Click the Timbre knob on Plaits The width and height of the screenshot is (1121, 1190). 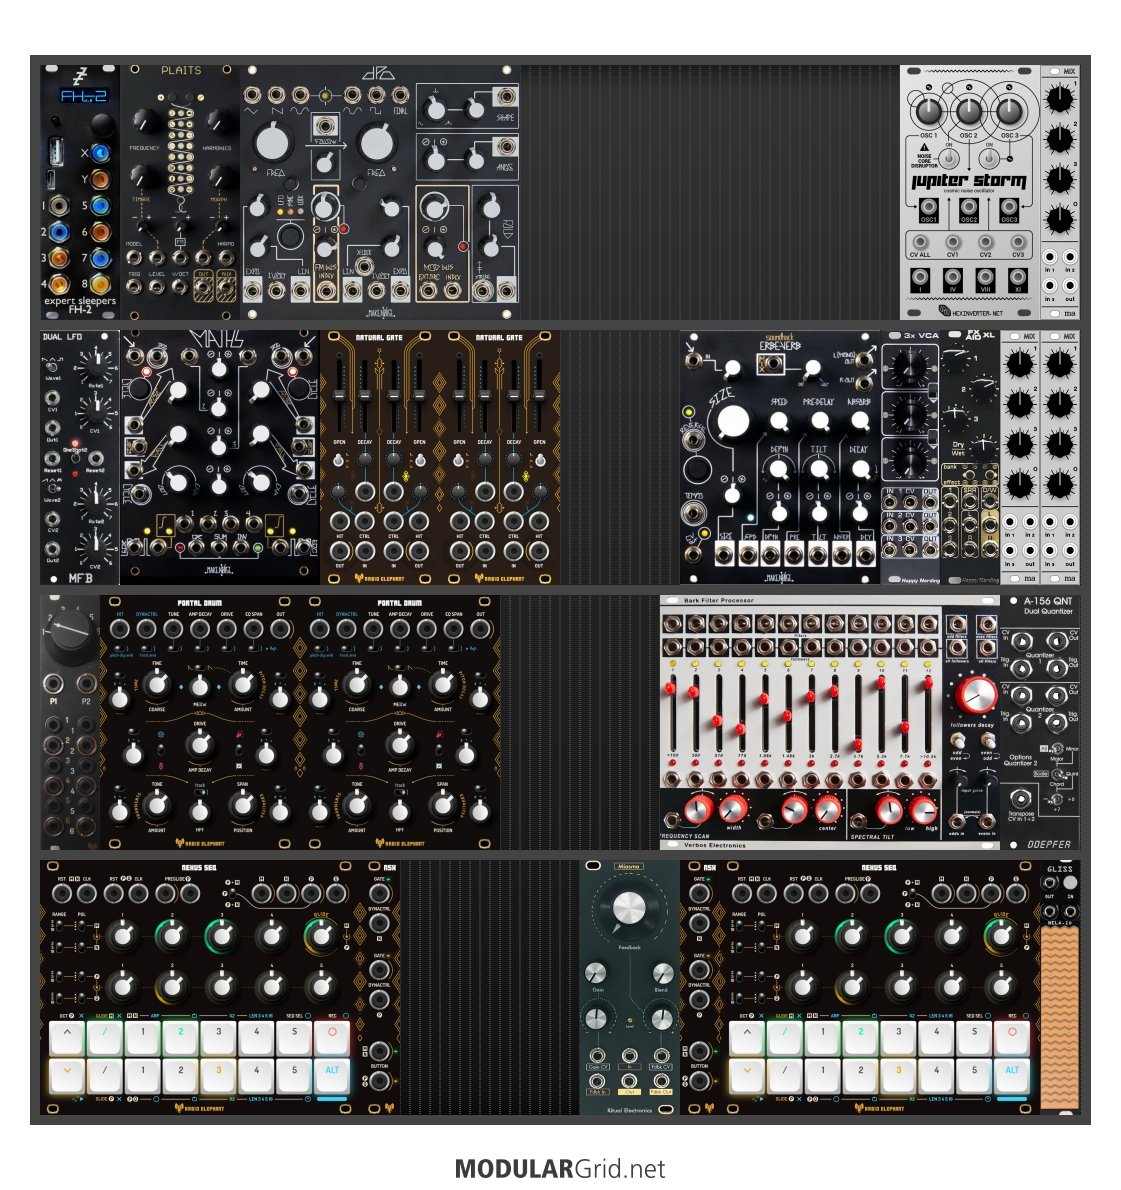[143, 176]
